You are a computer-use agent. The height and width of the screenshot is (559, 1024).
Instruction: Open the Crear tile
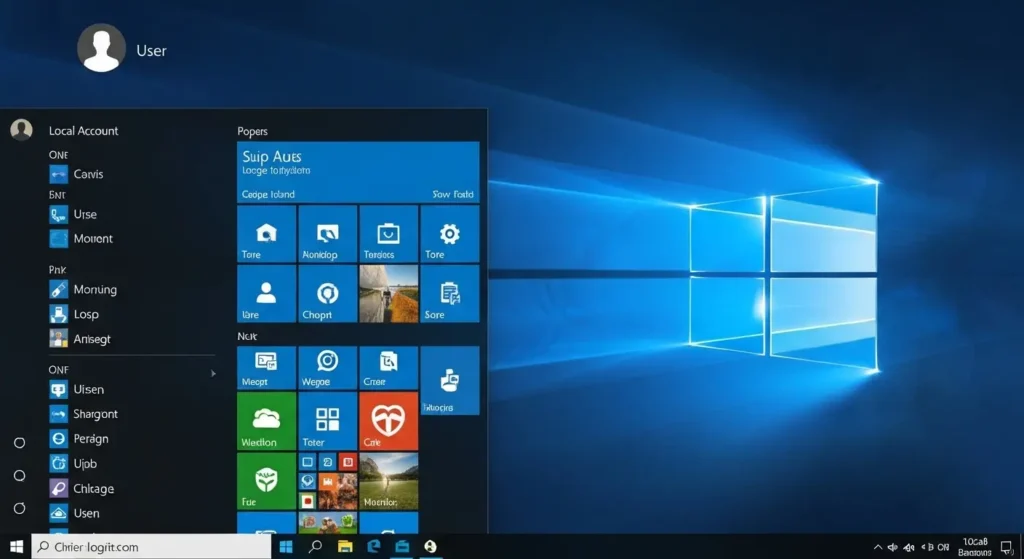pos(389,368)
